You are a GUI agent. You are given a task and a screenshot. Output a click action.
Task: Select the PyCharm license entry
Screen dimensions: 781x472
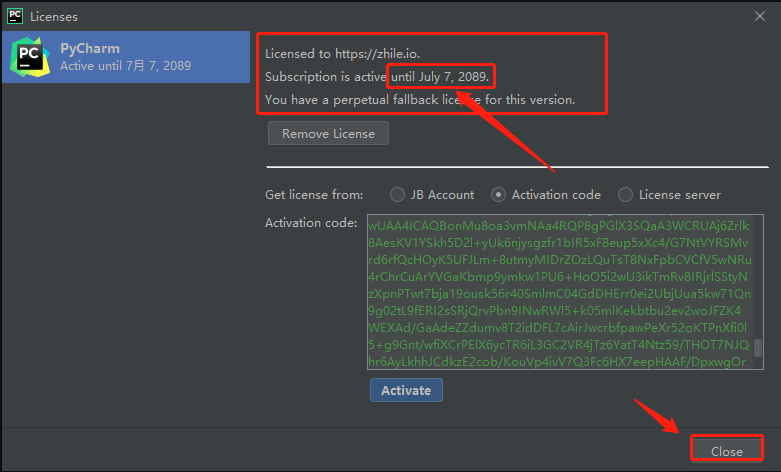point(126,57)
